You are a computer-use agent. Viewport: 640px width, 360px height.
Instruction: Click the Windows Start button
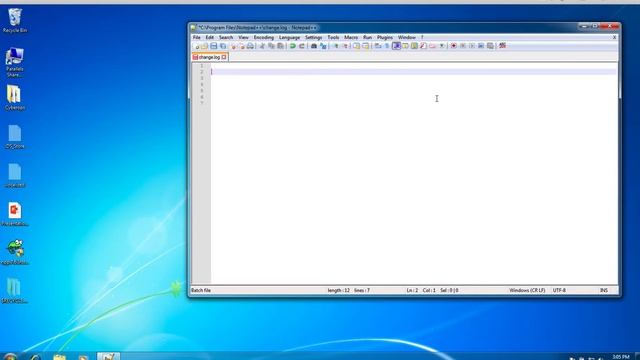tap(11, 356)
